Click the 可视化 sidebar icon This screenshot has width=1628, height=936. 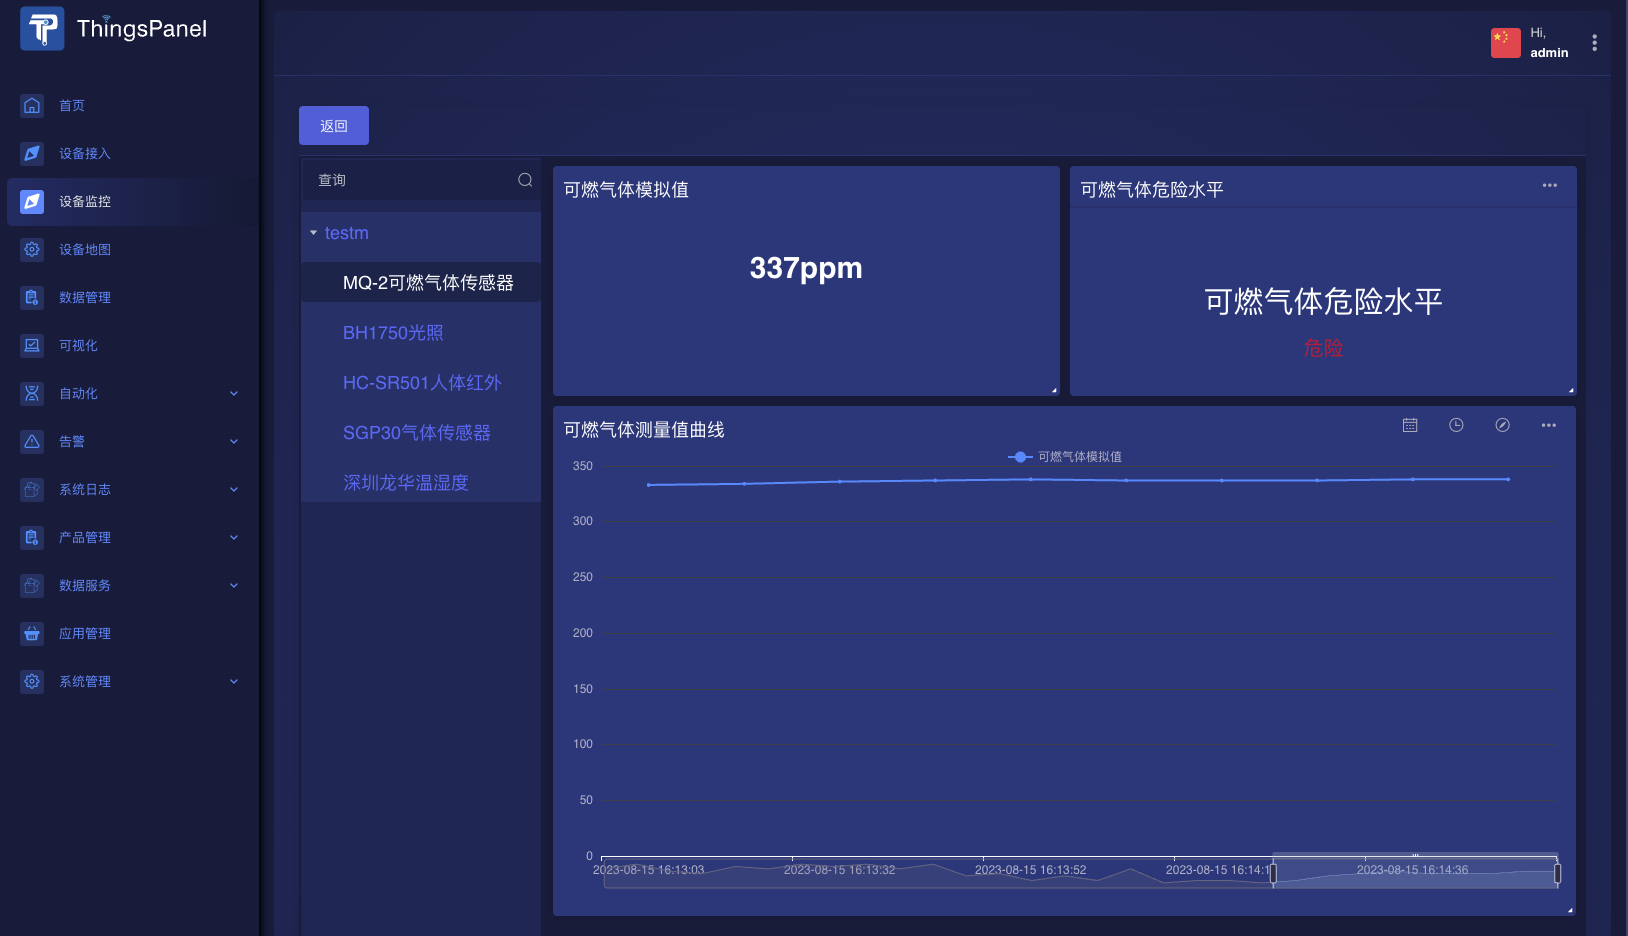(32, 345)
